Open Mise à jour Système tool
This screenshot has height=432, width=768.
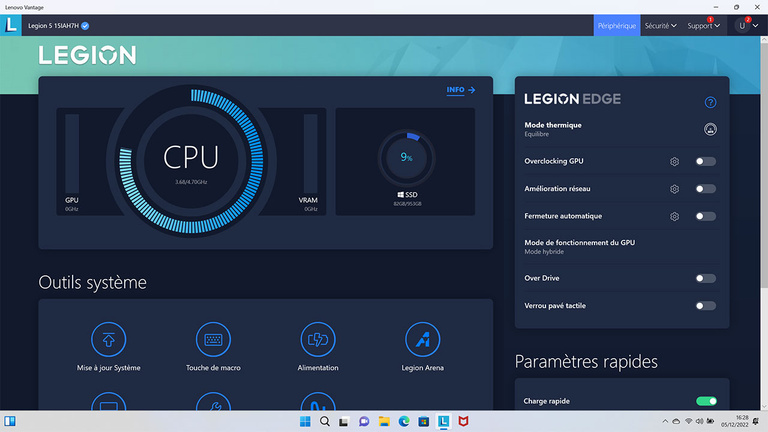click(109, 347)
